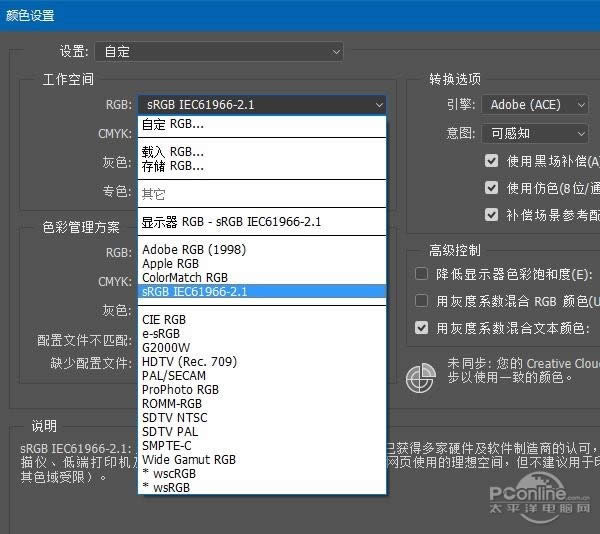This screenshot has height=534, width=600.
Task: Disable the 使用仿色 checkbox
Action: click(x=491, y=188)
